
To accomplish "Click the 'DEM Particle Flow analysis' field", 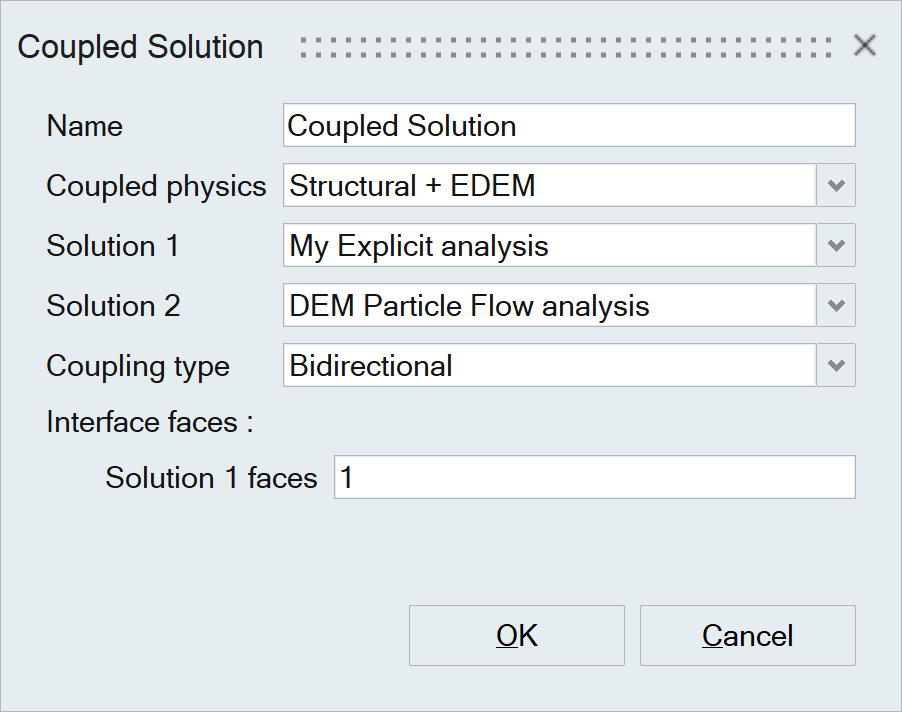I will tap(549, 306).
